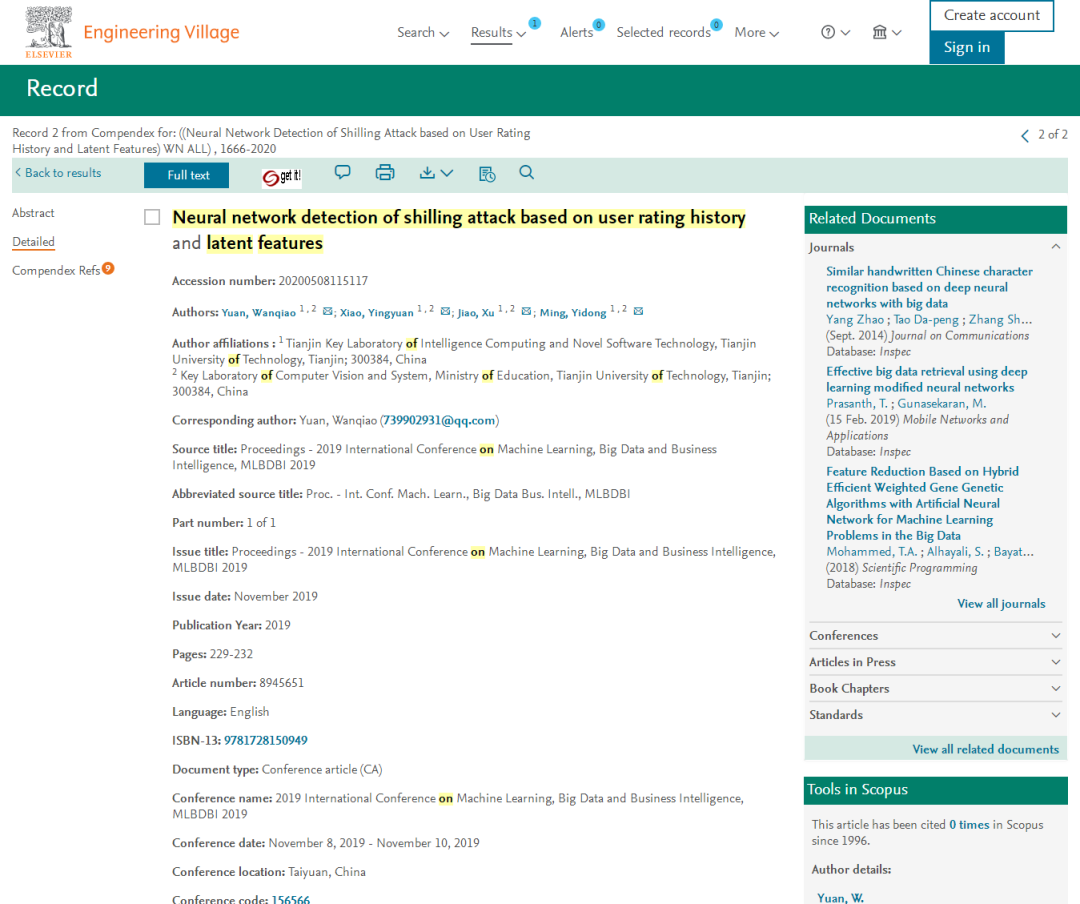Email author Ming, Yidong envelope icon

tap(638, 311)
